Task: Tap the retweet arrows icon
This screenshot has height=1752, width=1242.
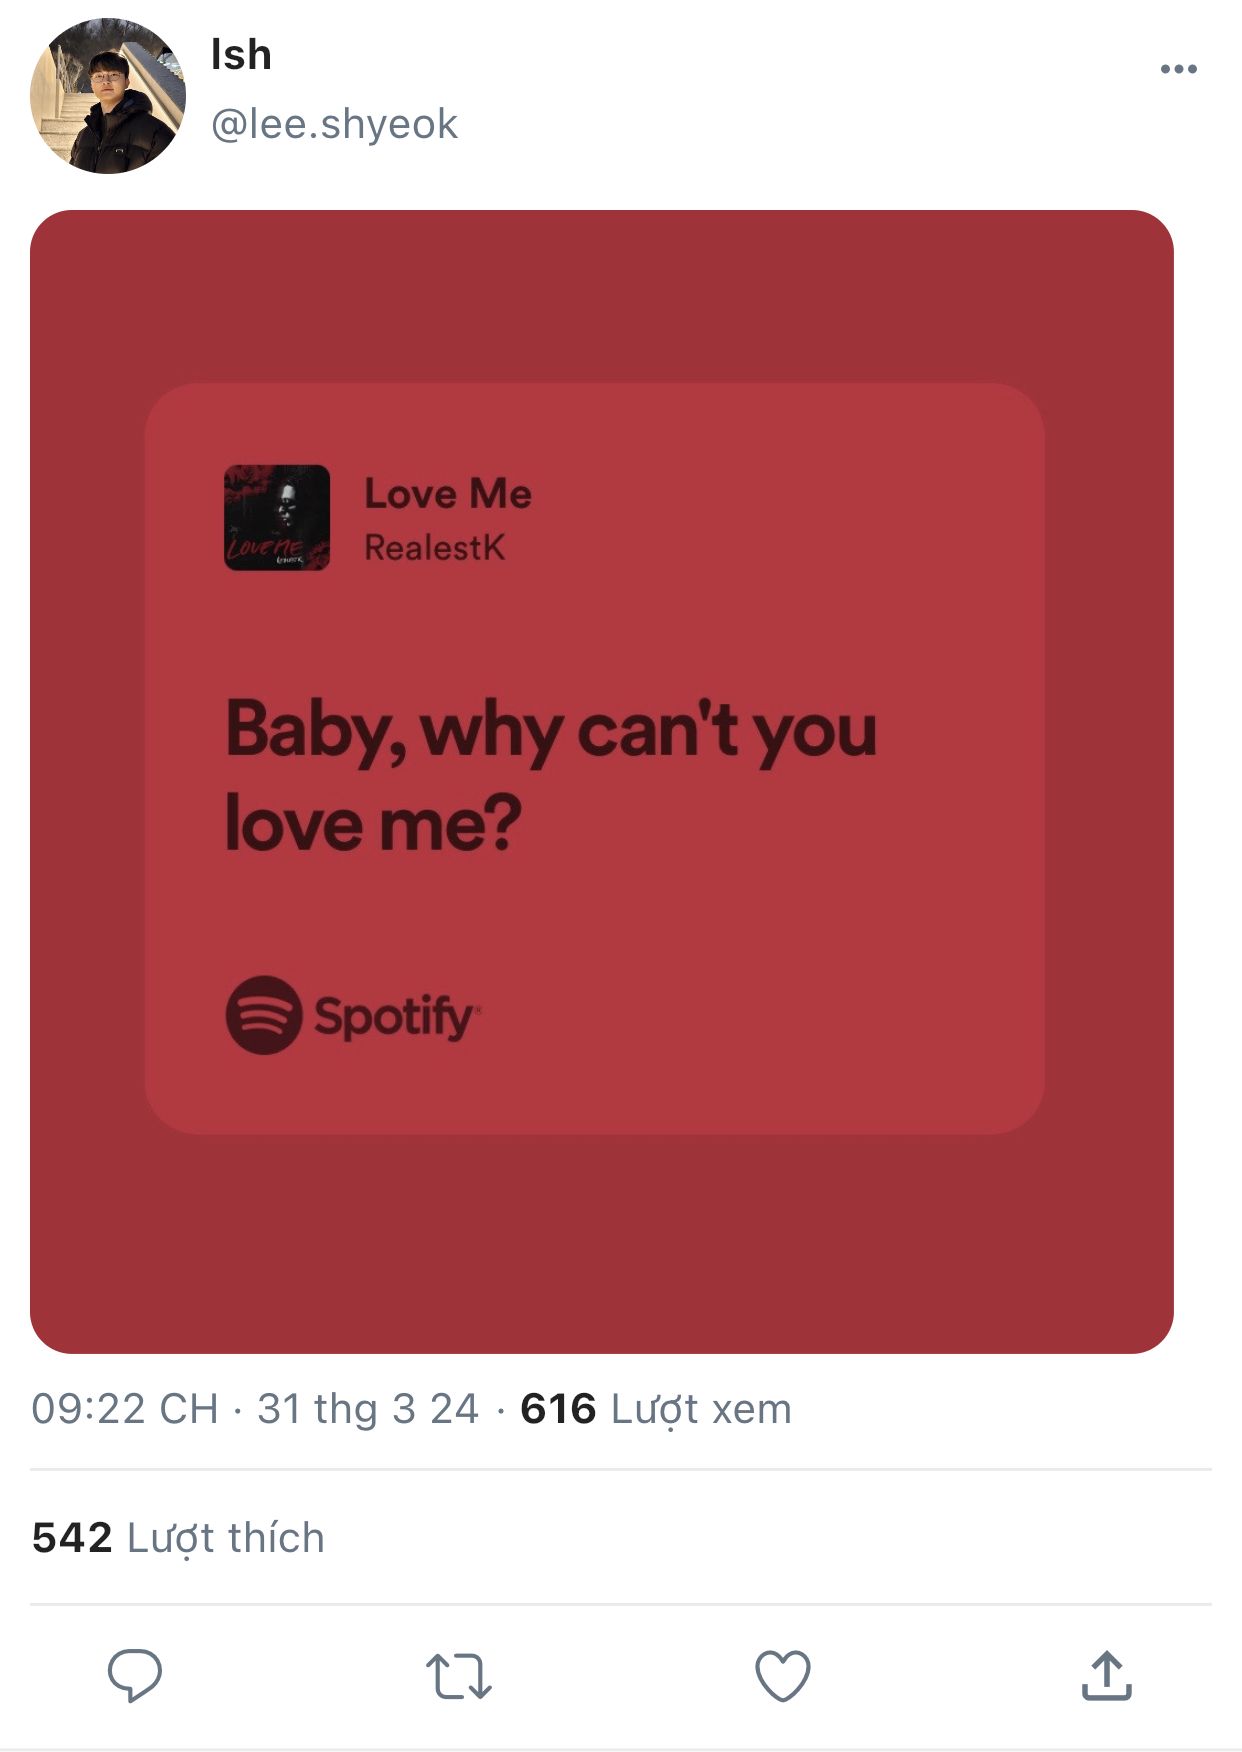Action: pyautogui.click(x=458, y=1677)
